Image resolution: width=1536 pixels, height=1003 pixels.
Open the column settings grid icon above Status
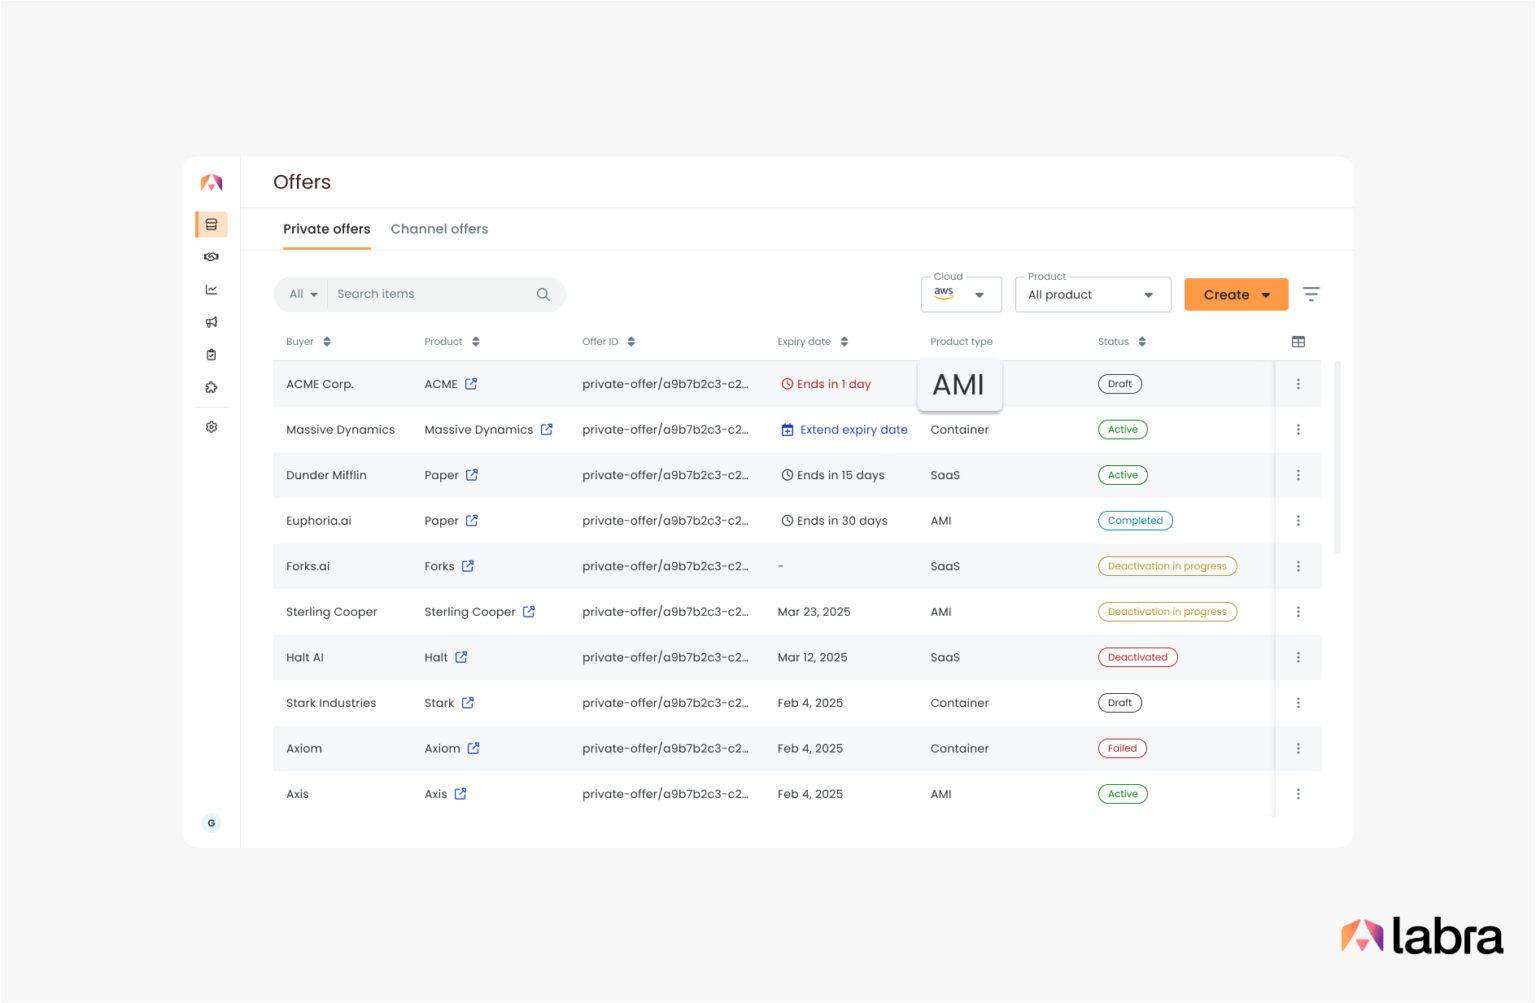[1298, 341]
